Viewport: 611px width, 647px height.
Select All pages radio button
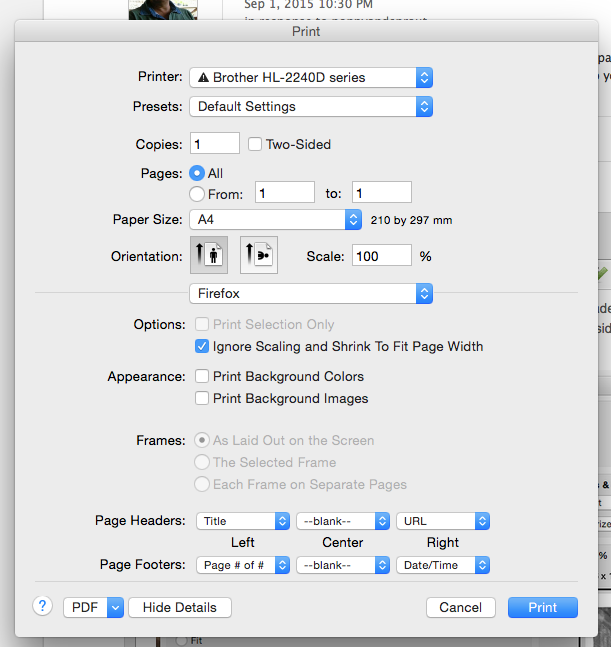[197, 173]
